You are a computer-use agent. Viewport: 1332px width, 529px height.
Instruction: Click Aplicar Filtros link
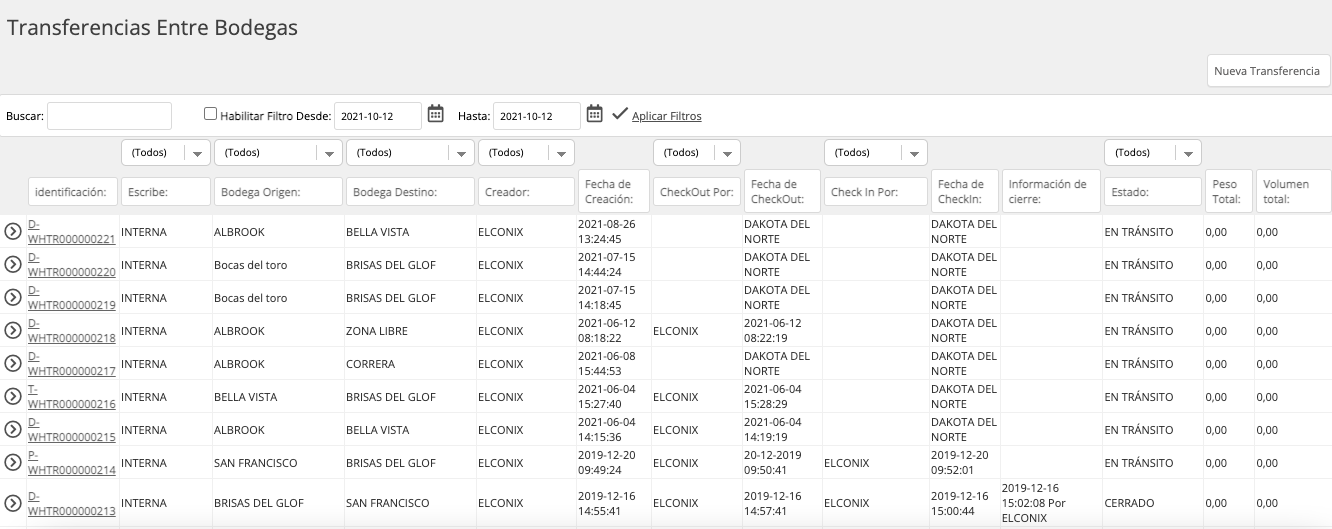[667, 116]
